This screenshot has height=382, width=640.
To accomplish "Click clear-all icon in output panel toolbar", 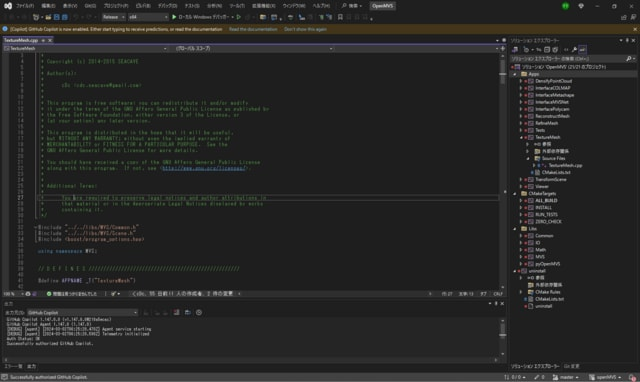I will [x=176, y=313].
